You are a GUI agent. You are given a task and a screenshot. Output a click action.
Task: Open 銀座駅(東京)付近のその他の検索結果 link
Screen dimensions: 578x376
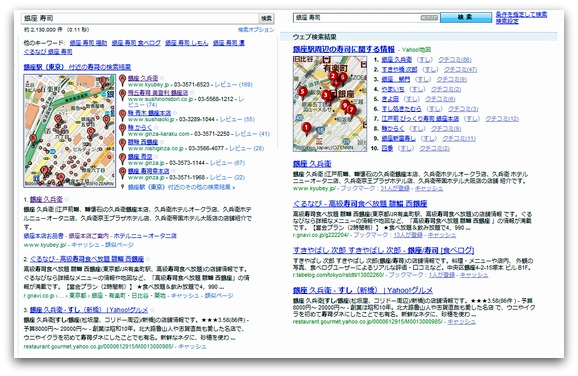(181, 187)
